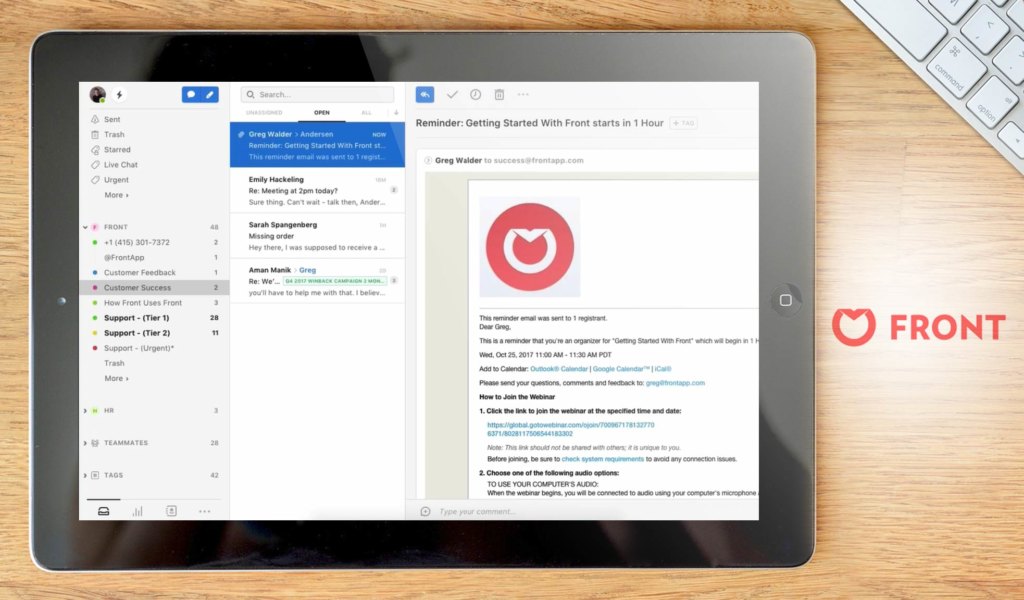Compose new message with the pencil icon
The image size is (1024, 600).
(210, 95)
